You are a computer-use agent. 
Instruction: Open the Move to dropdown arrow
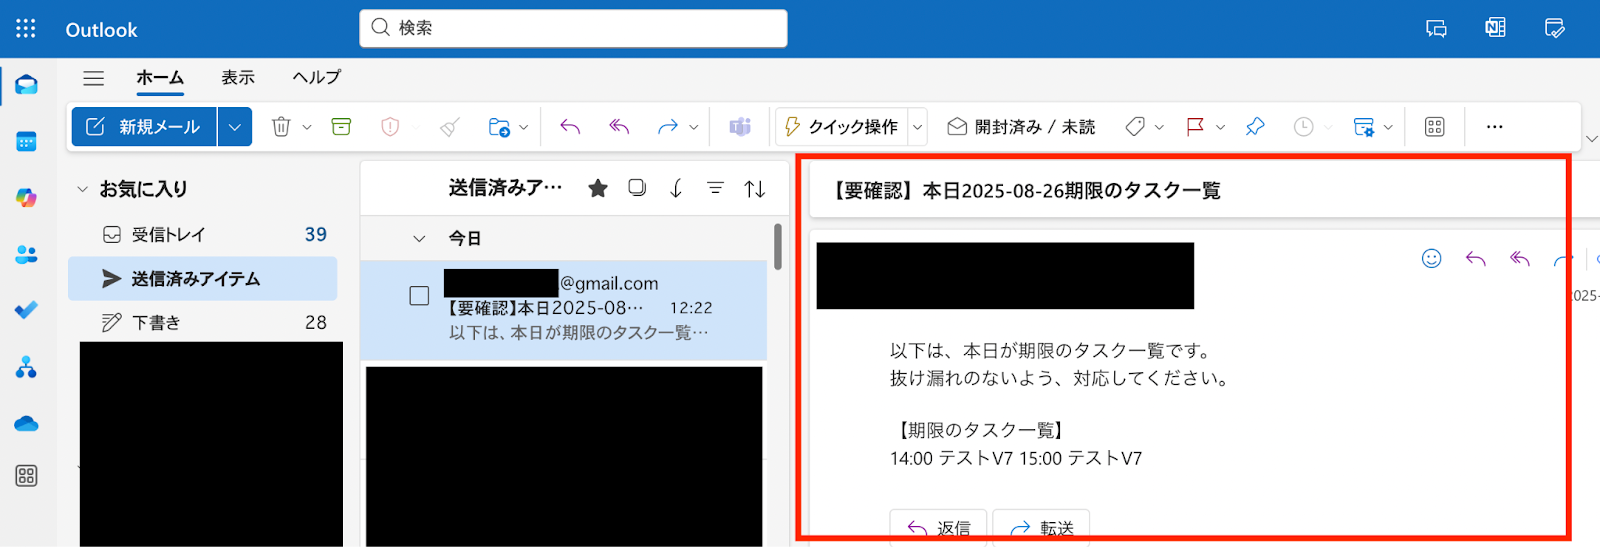point(523,127)
